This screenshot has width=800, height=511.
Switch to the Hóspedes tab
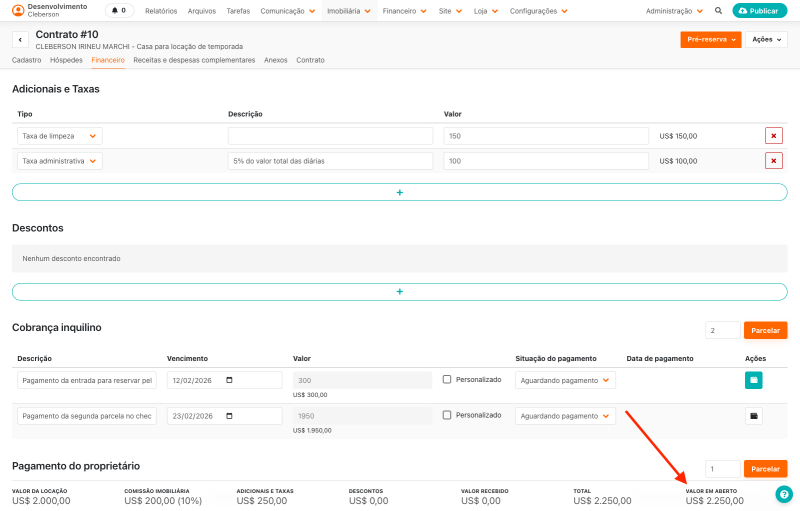click(66, 60)
